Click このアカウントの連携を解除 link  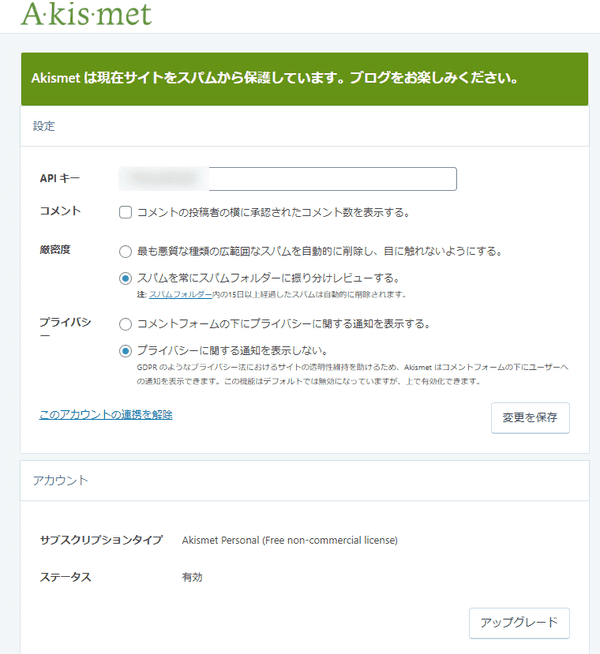tap(105, 414)
